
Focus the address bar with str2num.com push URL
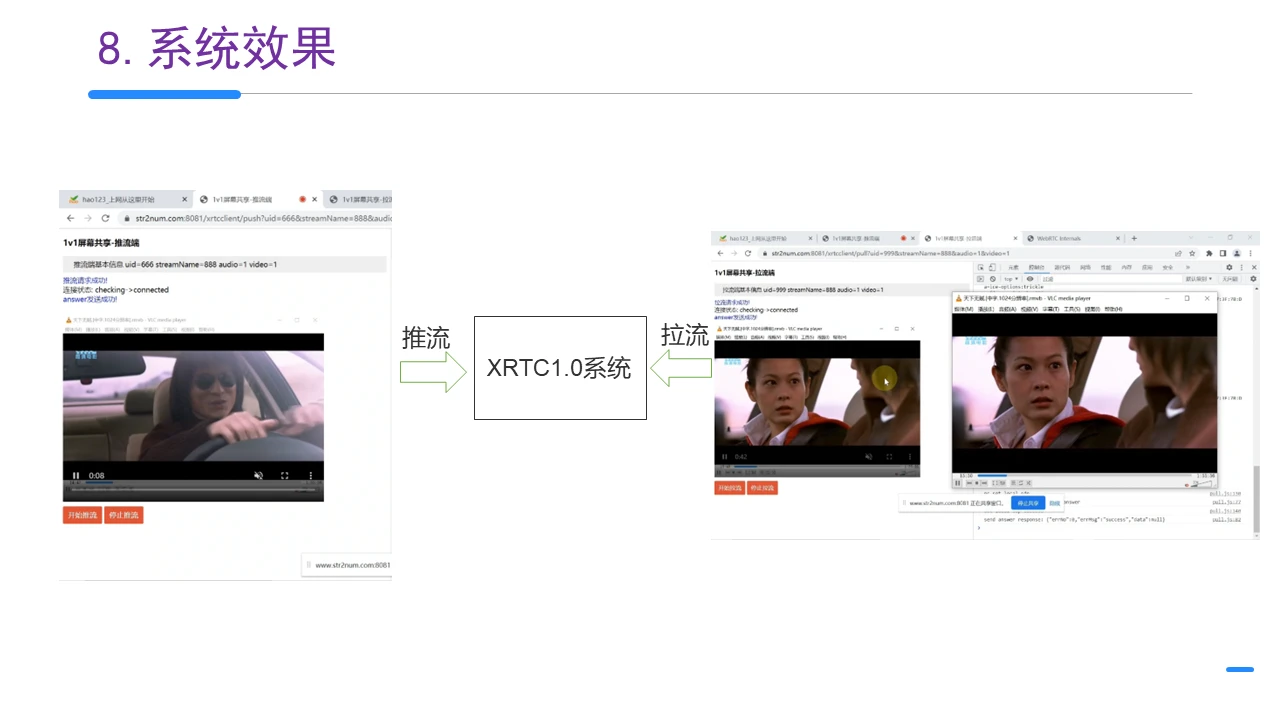pyautogui.click(x=255, y=218)
